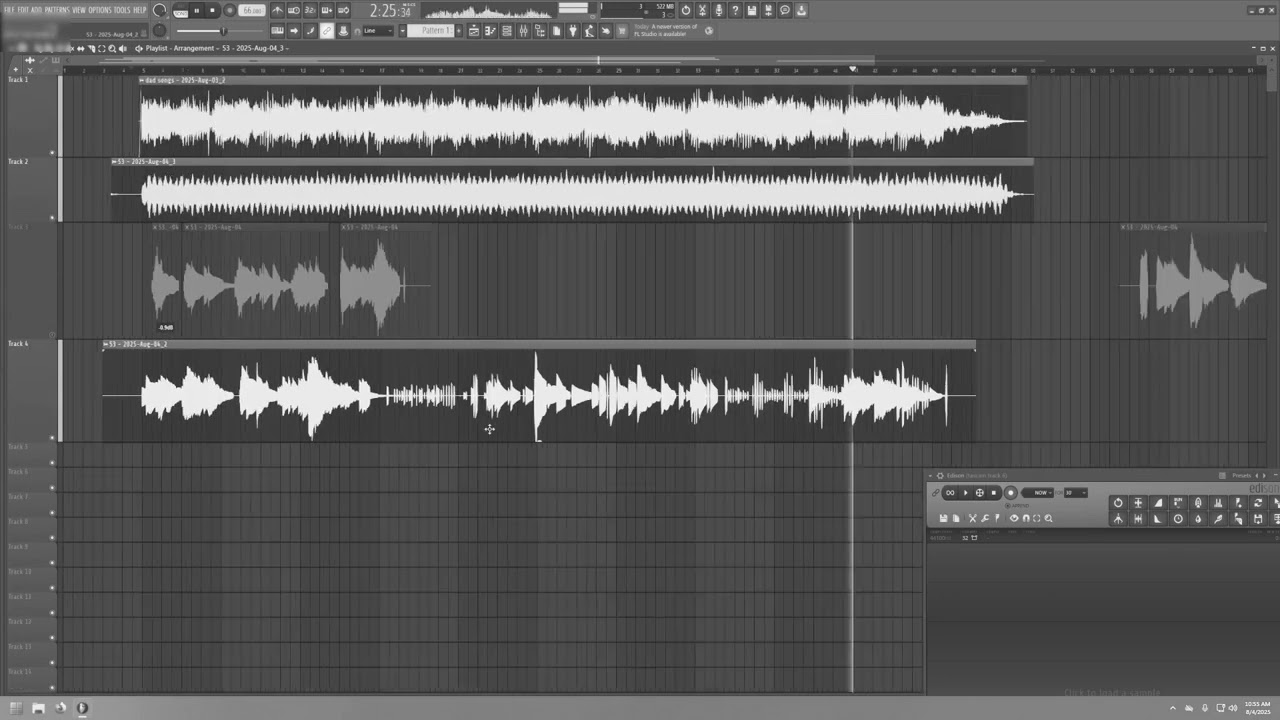Open the Pattern 1 selector
This screenshot has height=720, width=1280.
(x=432, y=31)
